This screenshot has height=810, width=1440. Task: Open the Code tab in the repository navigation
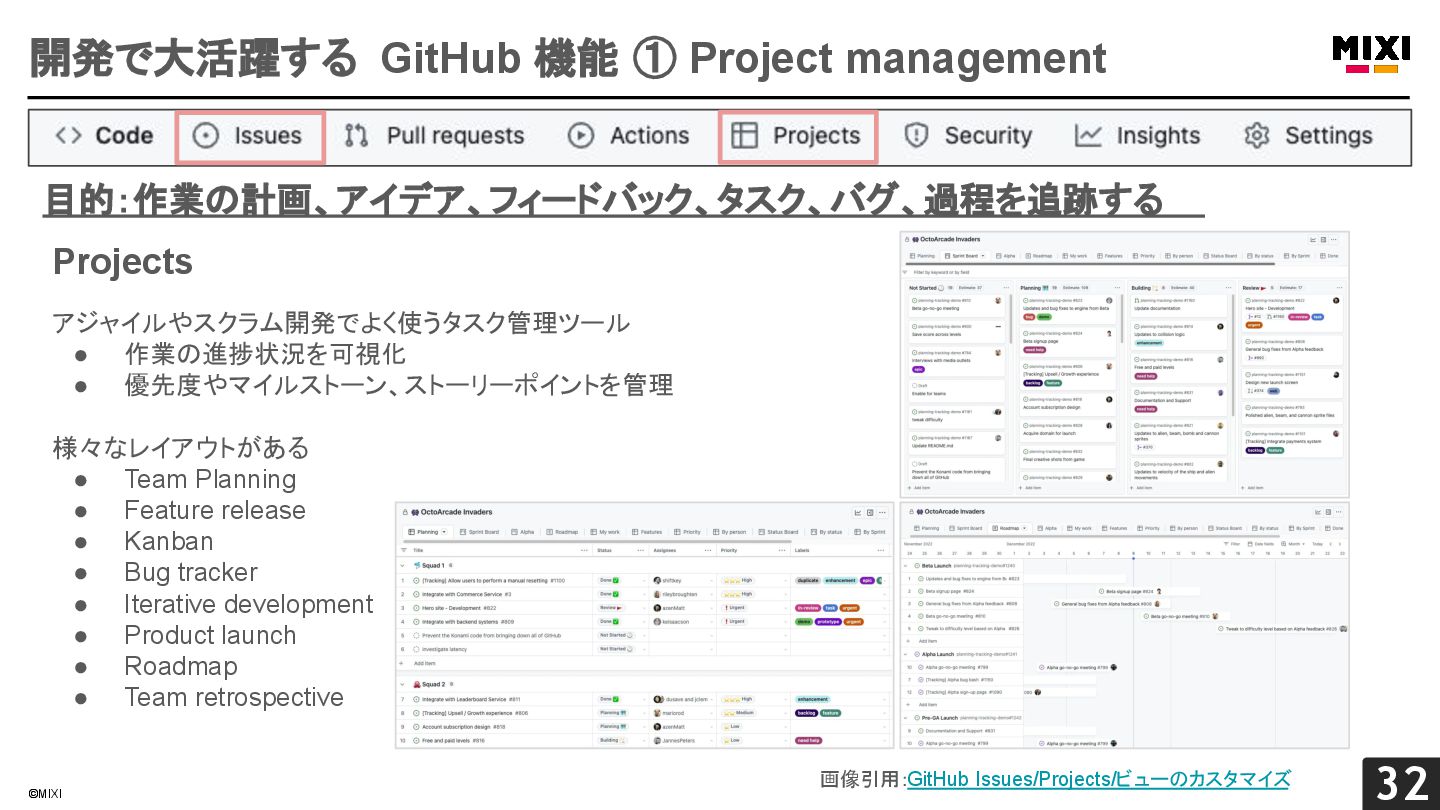tap(104, 136)
